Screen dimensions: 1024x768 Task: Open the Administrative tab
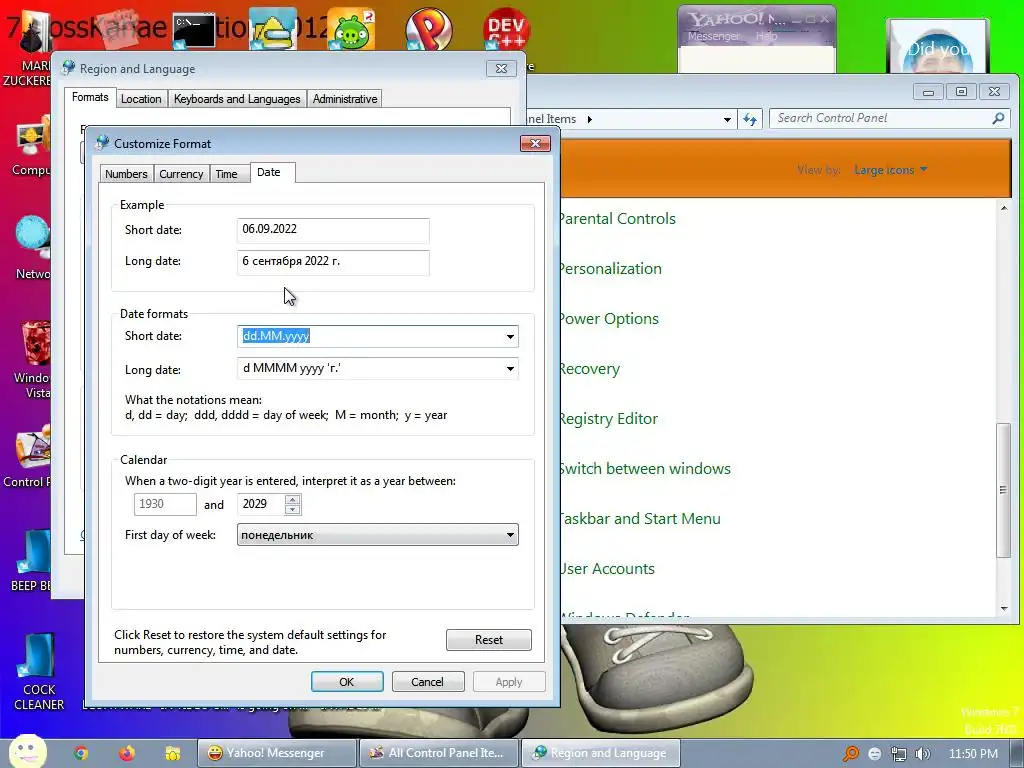tap(345, 99)
